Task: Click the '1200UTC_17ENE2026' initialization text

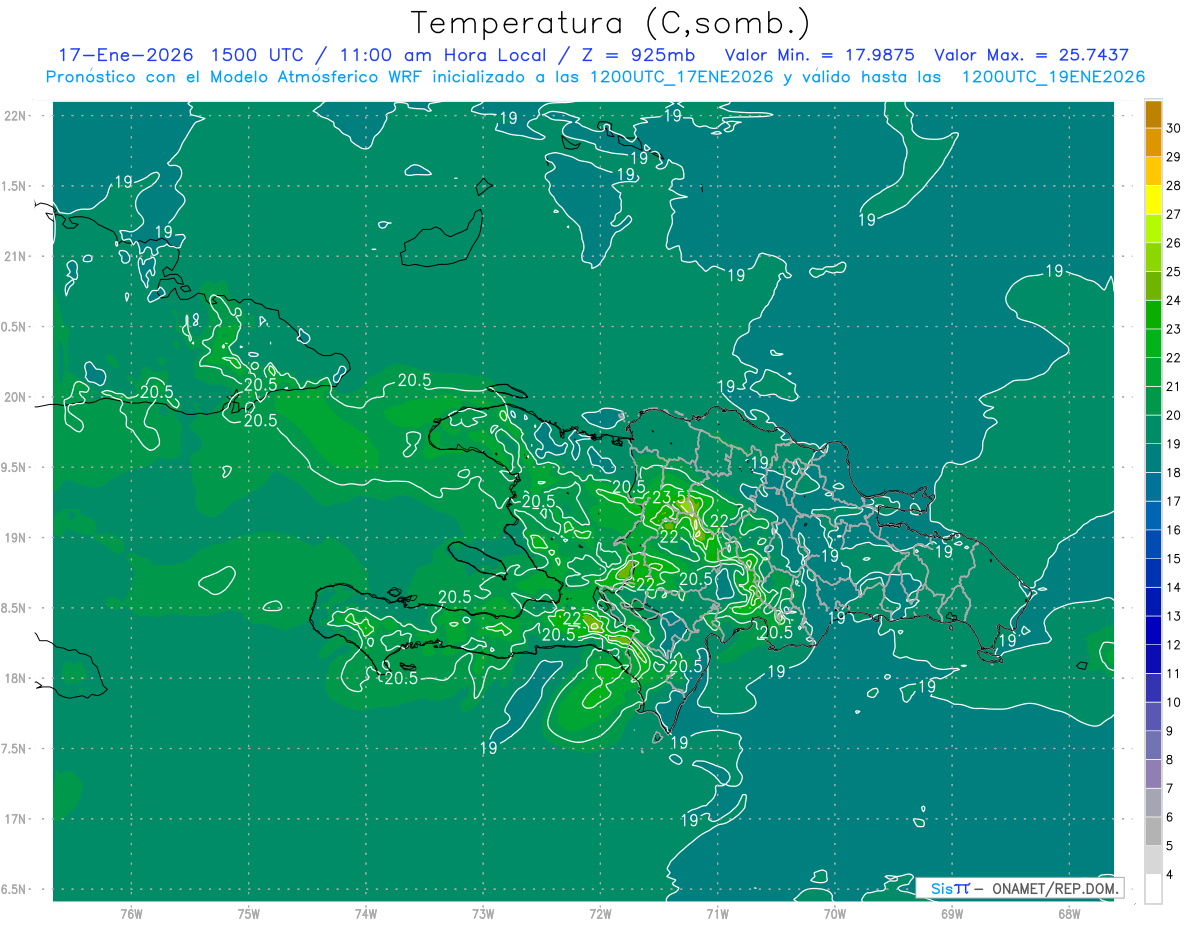Action: 678,77
